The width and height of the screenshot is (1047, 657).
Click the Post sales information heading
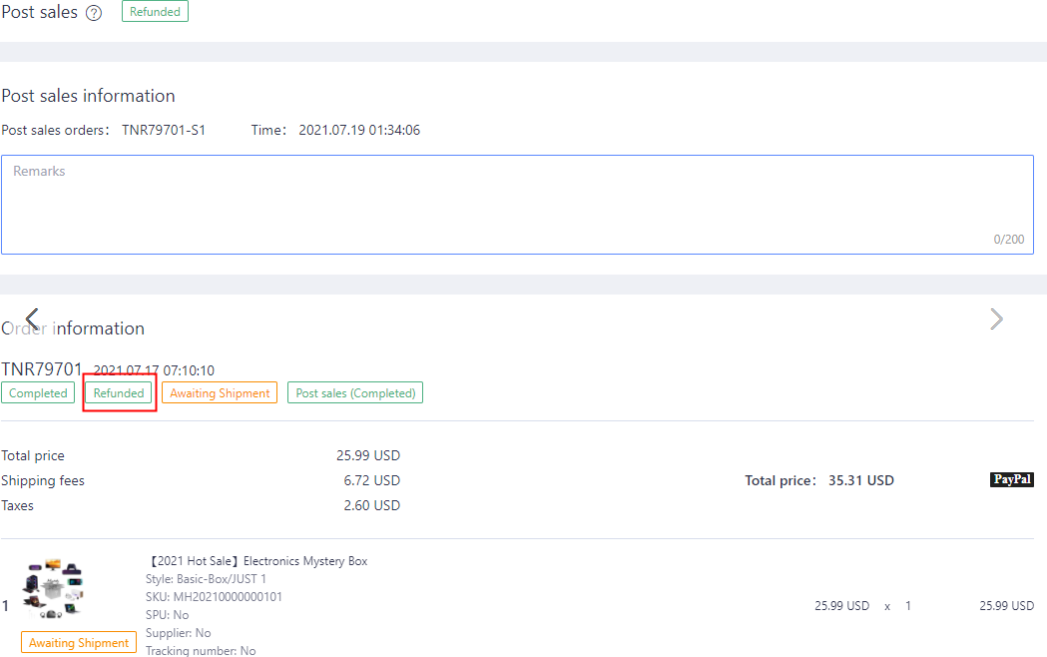(x=88, y=96)
